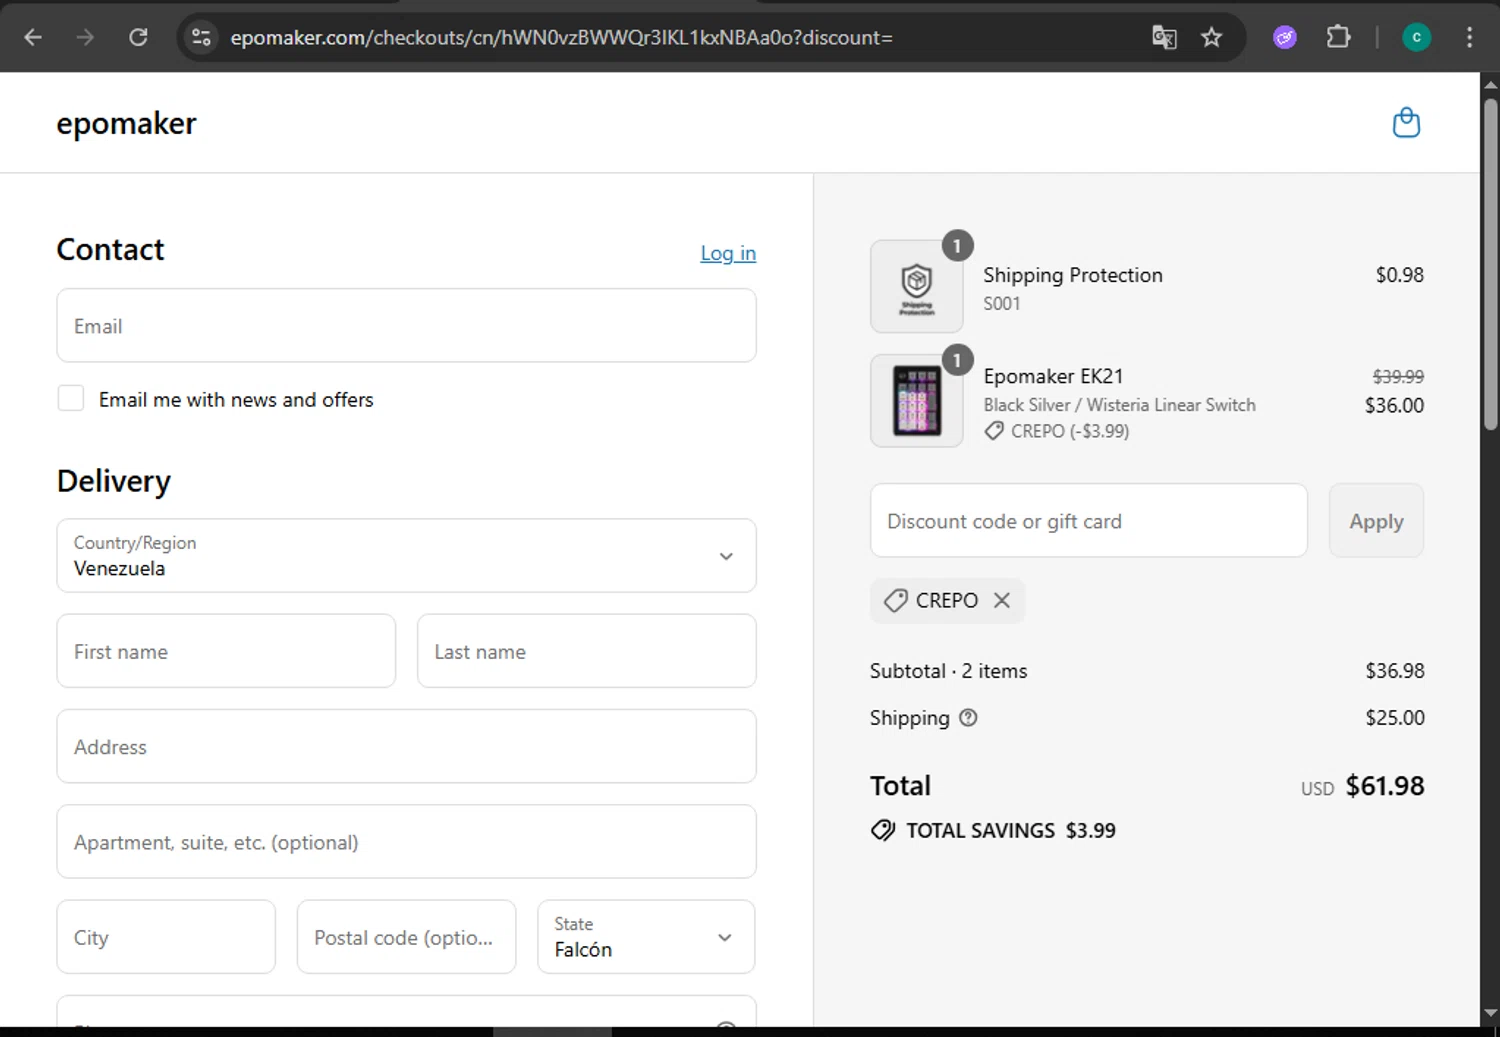Focus the City field
The height and width of the screenshot is (1037, 1500).
(x=166, y=937)
